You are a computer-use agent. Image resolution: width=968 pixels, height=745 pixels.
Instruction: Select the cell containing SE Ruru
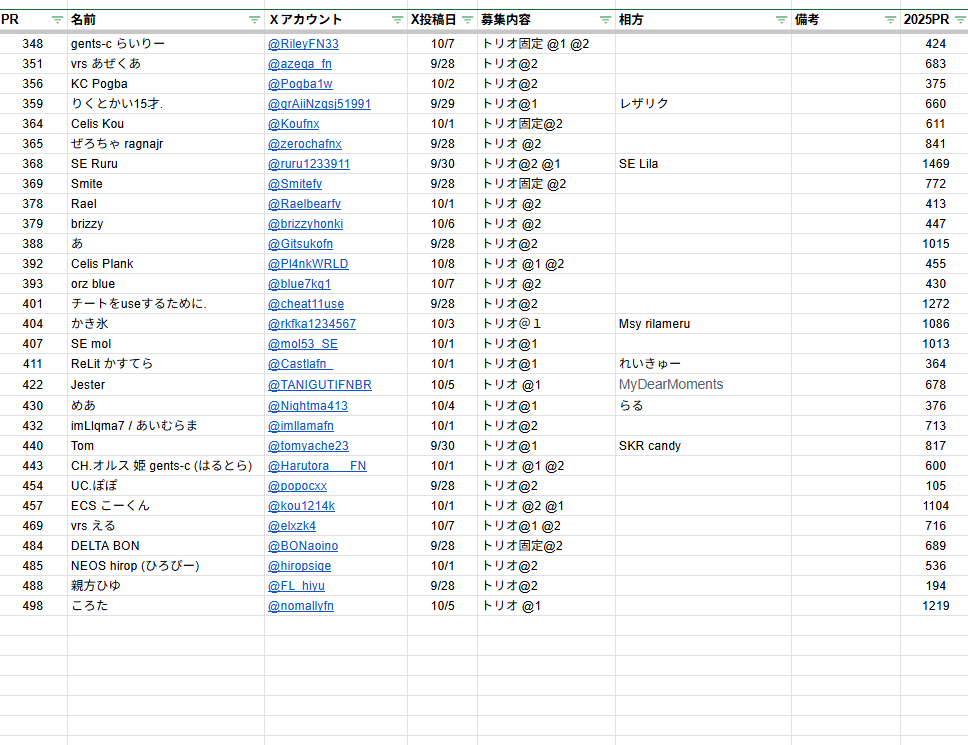click(x=166, y=164)
